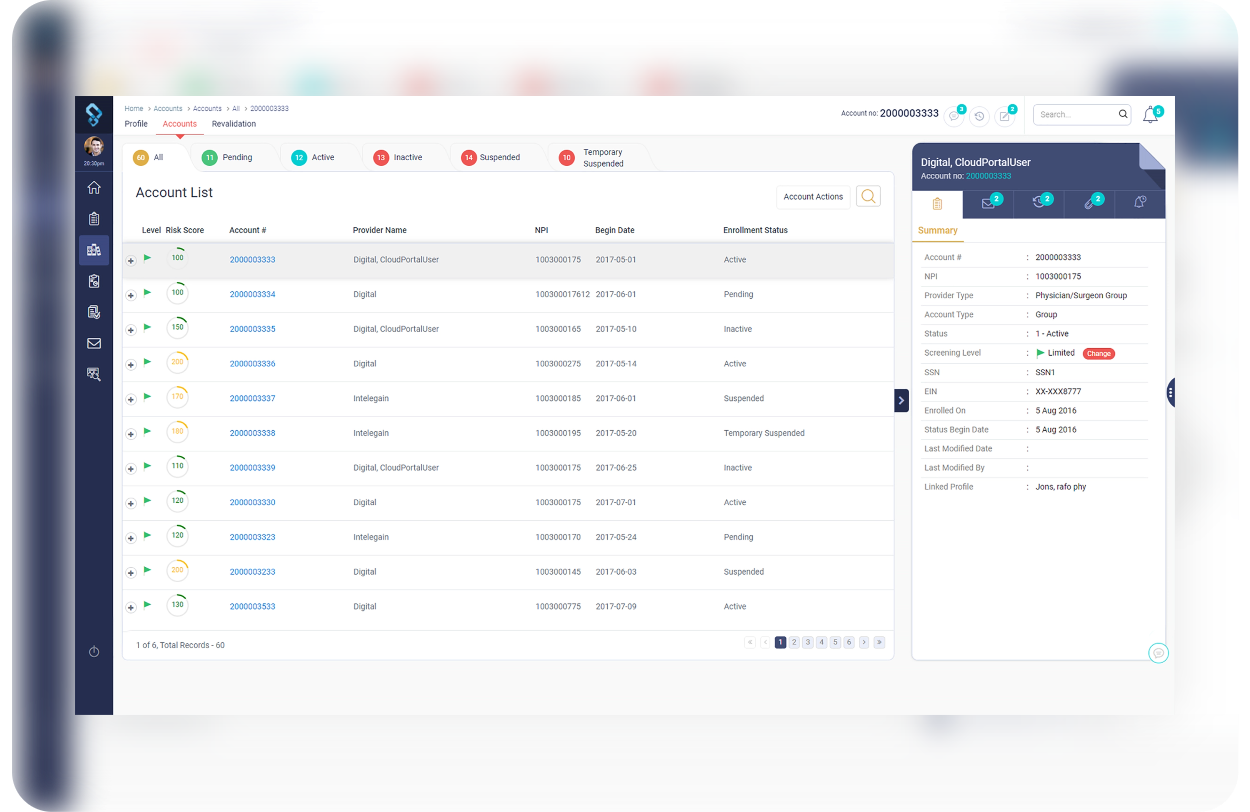Open the edit note icon in header
The width and height of the screenshot is (1250, 812).
(x=1005, y=116)
